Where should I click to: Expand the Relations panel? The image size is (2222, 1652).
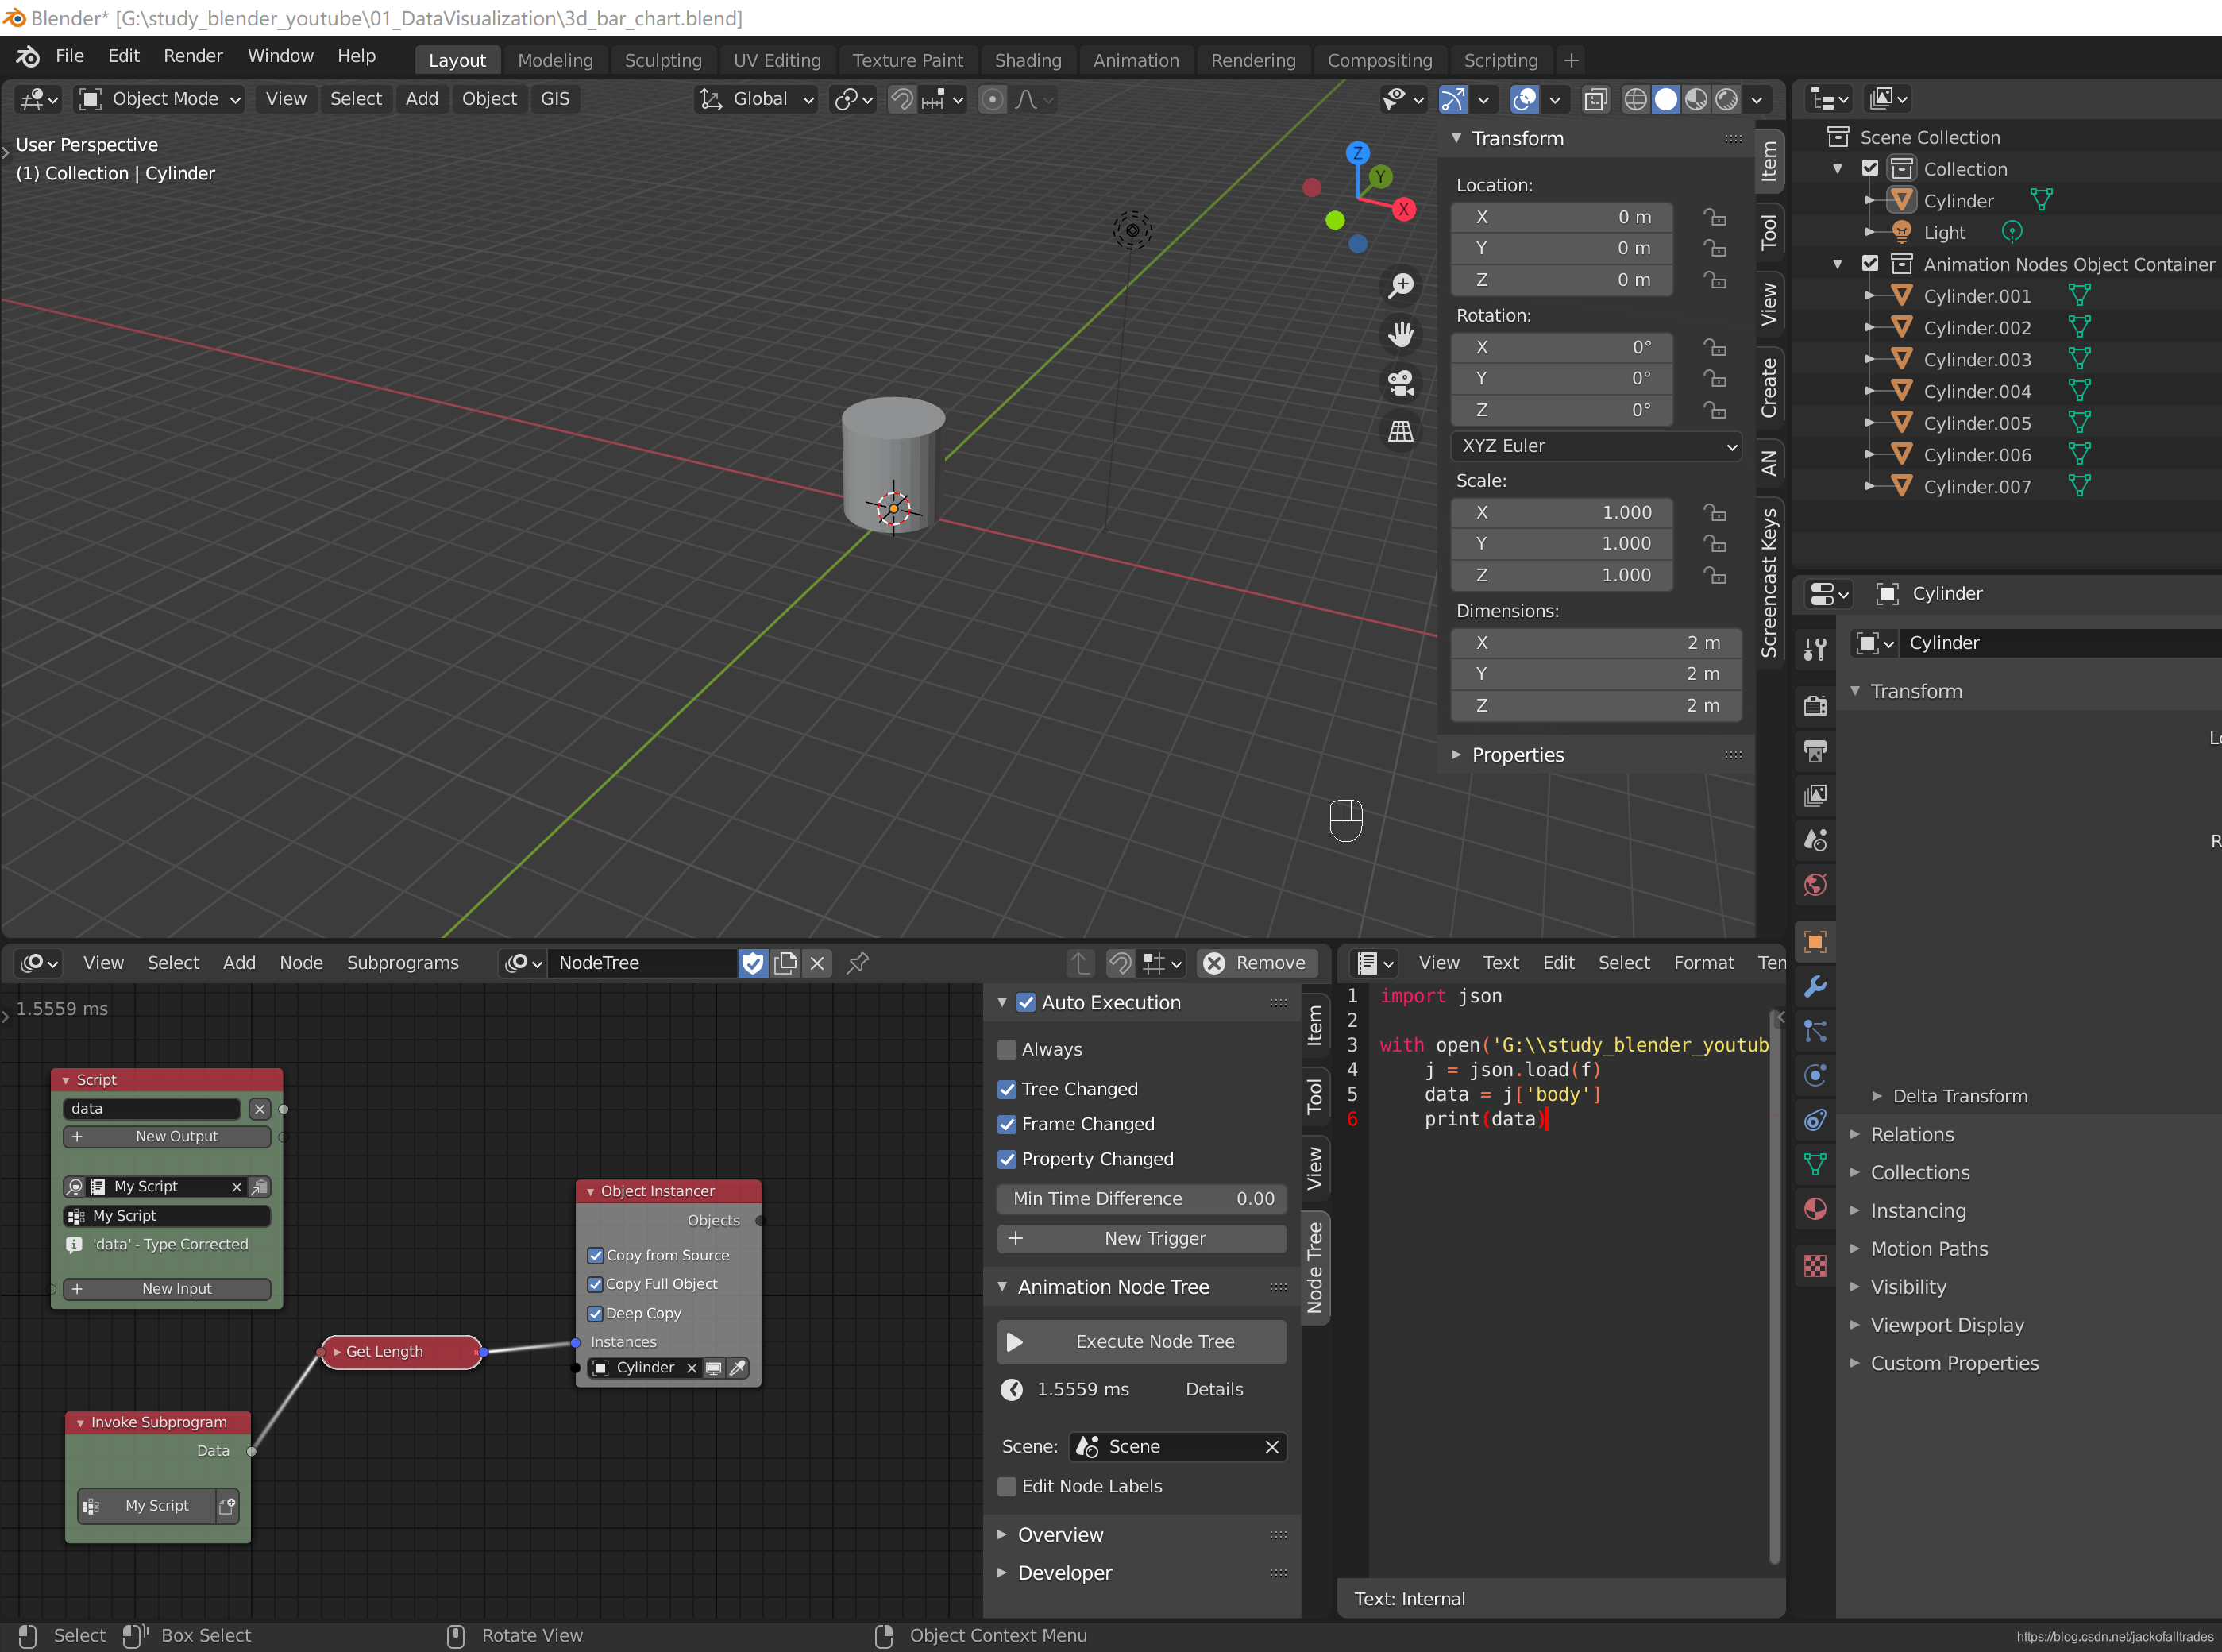tap(1911, 1134)
